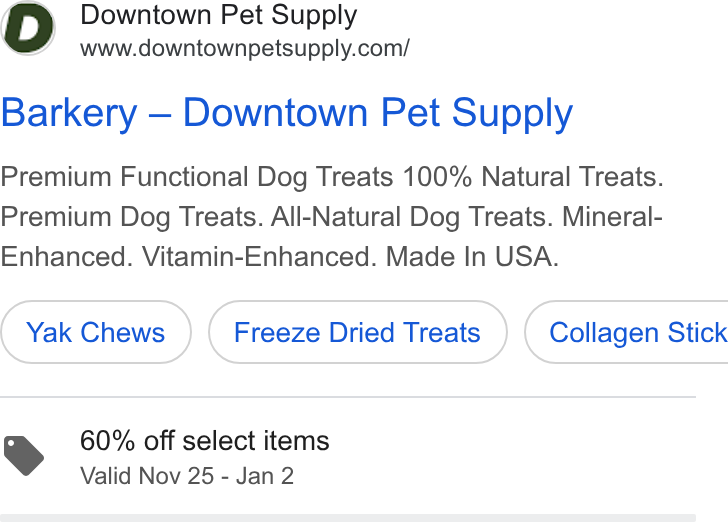Image resolution: width=728 pixels, height=522 pixels.
Task: Select the Freeze Dried Treats chip
Action: pos(358,332)
